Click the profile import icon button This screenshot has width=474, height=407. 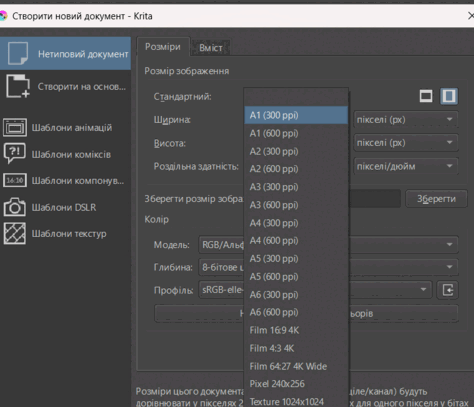point(448,290)
